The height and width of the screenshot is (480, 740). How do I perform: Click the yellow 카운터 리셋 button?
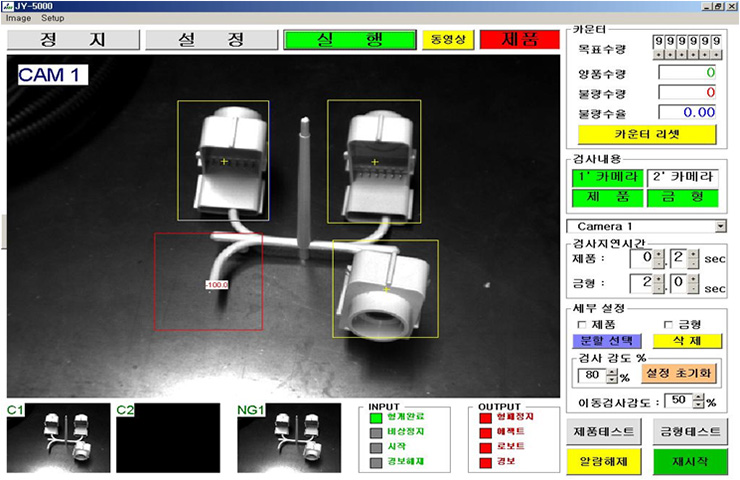pos(646,133)
